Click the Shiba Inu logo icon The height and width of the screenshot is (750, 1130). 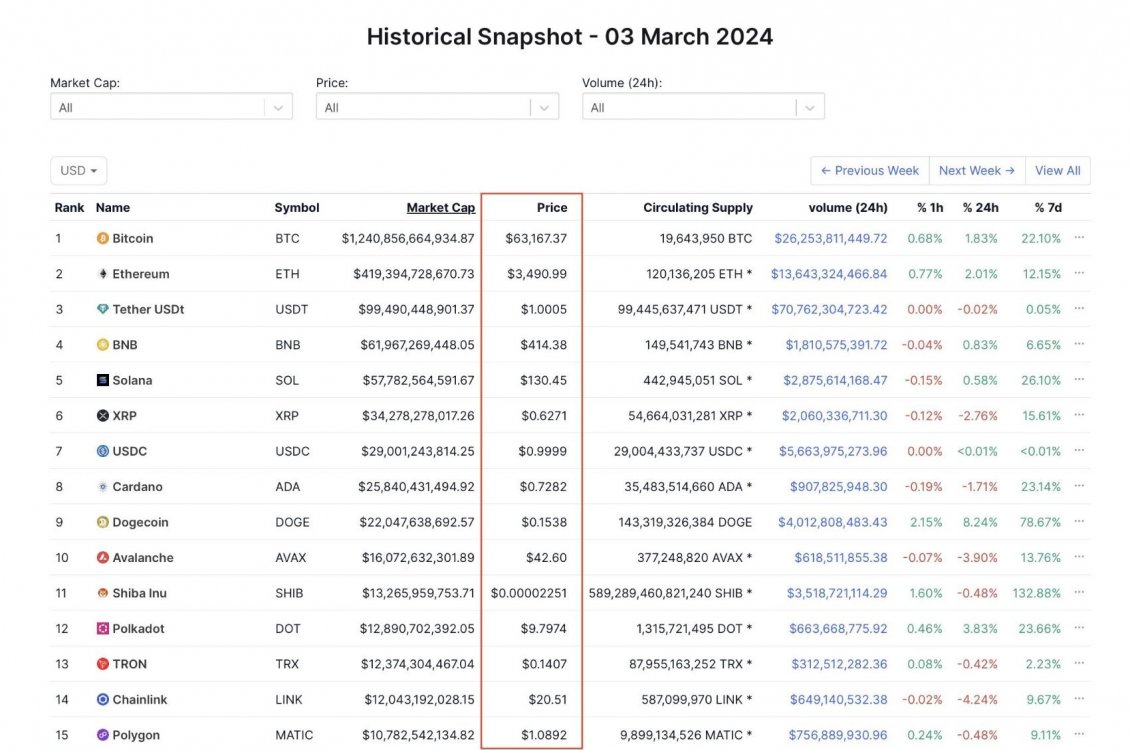[102, 593]
